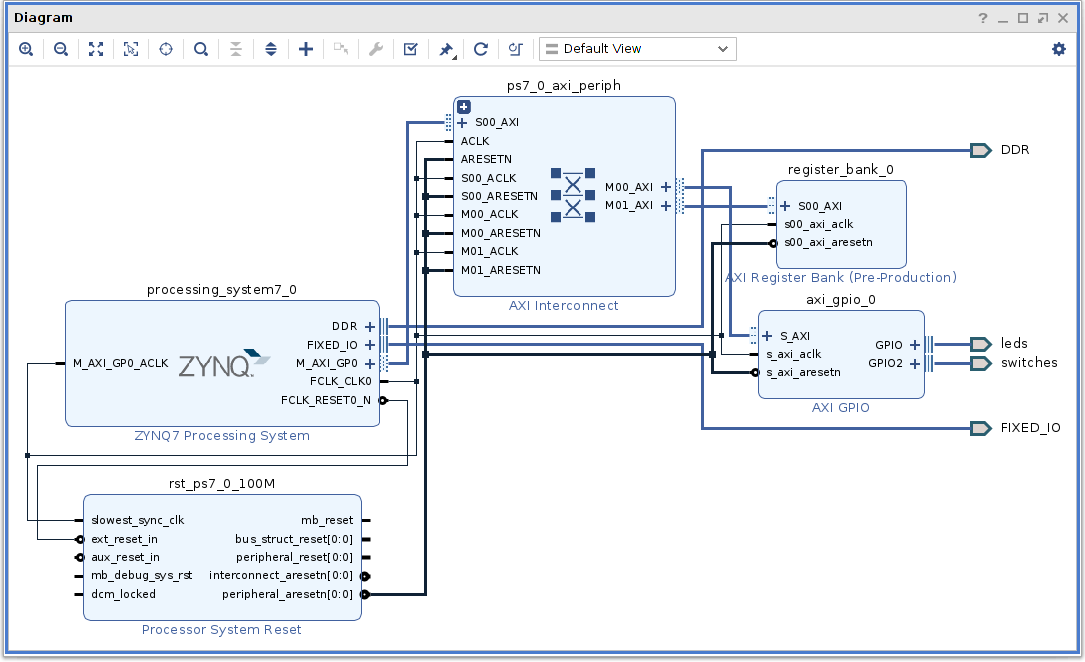Click the Validate Design checkmark icon

pos(410,49)
